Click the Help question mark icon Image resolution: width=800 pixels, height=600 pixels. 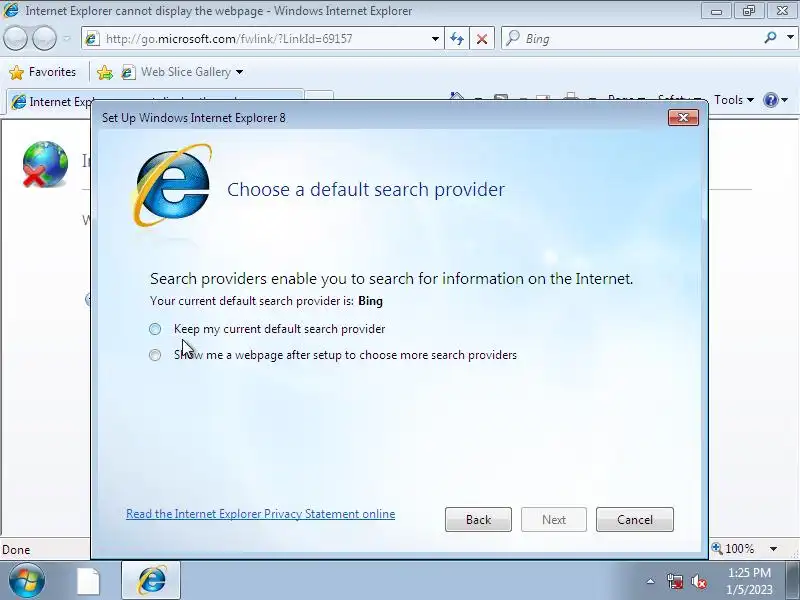(770, 100)
